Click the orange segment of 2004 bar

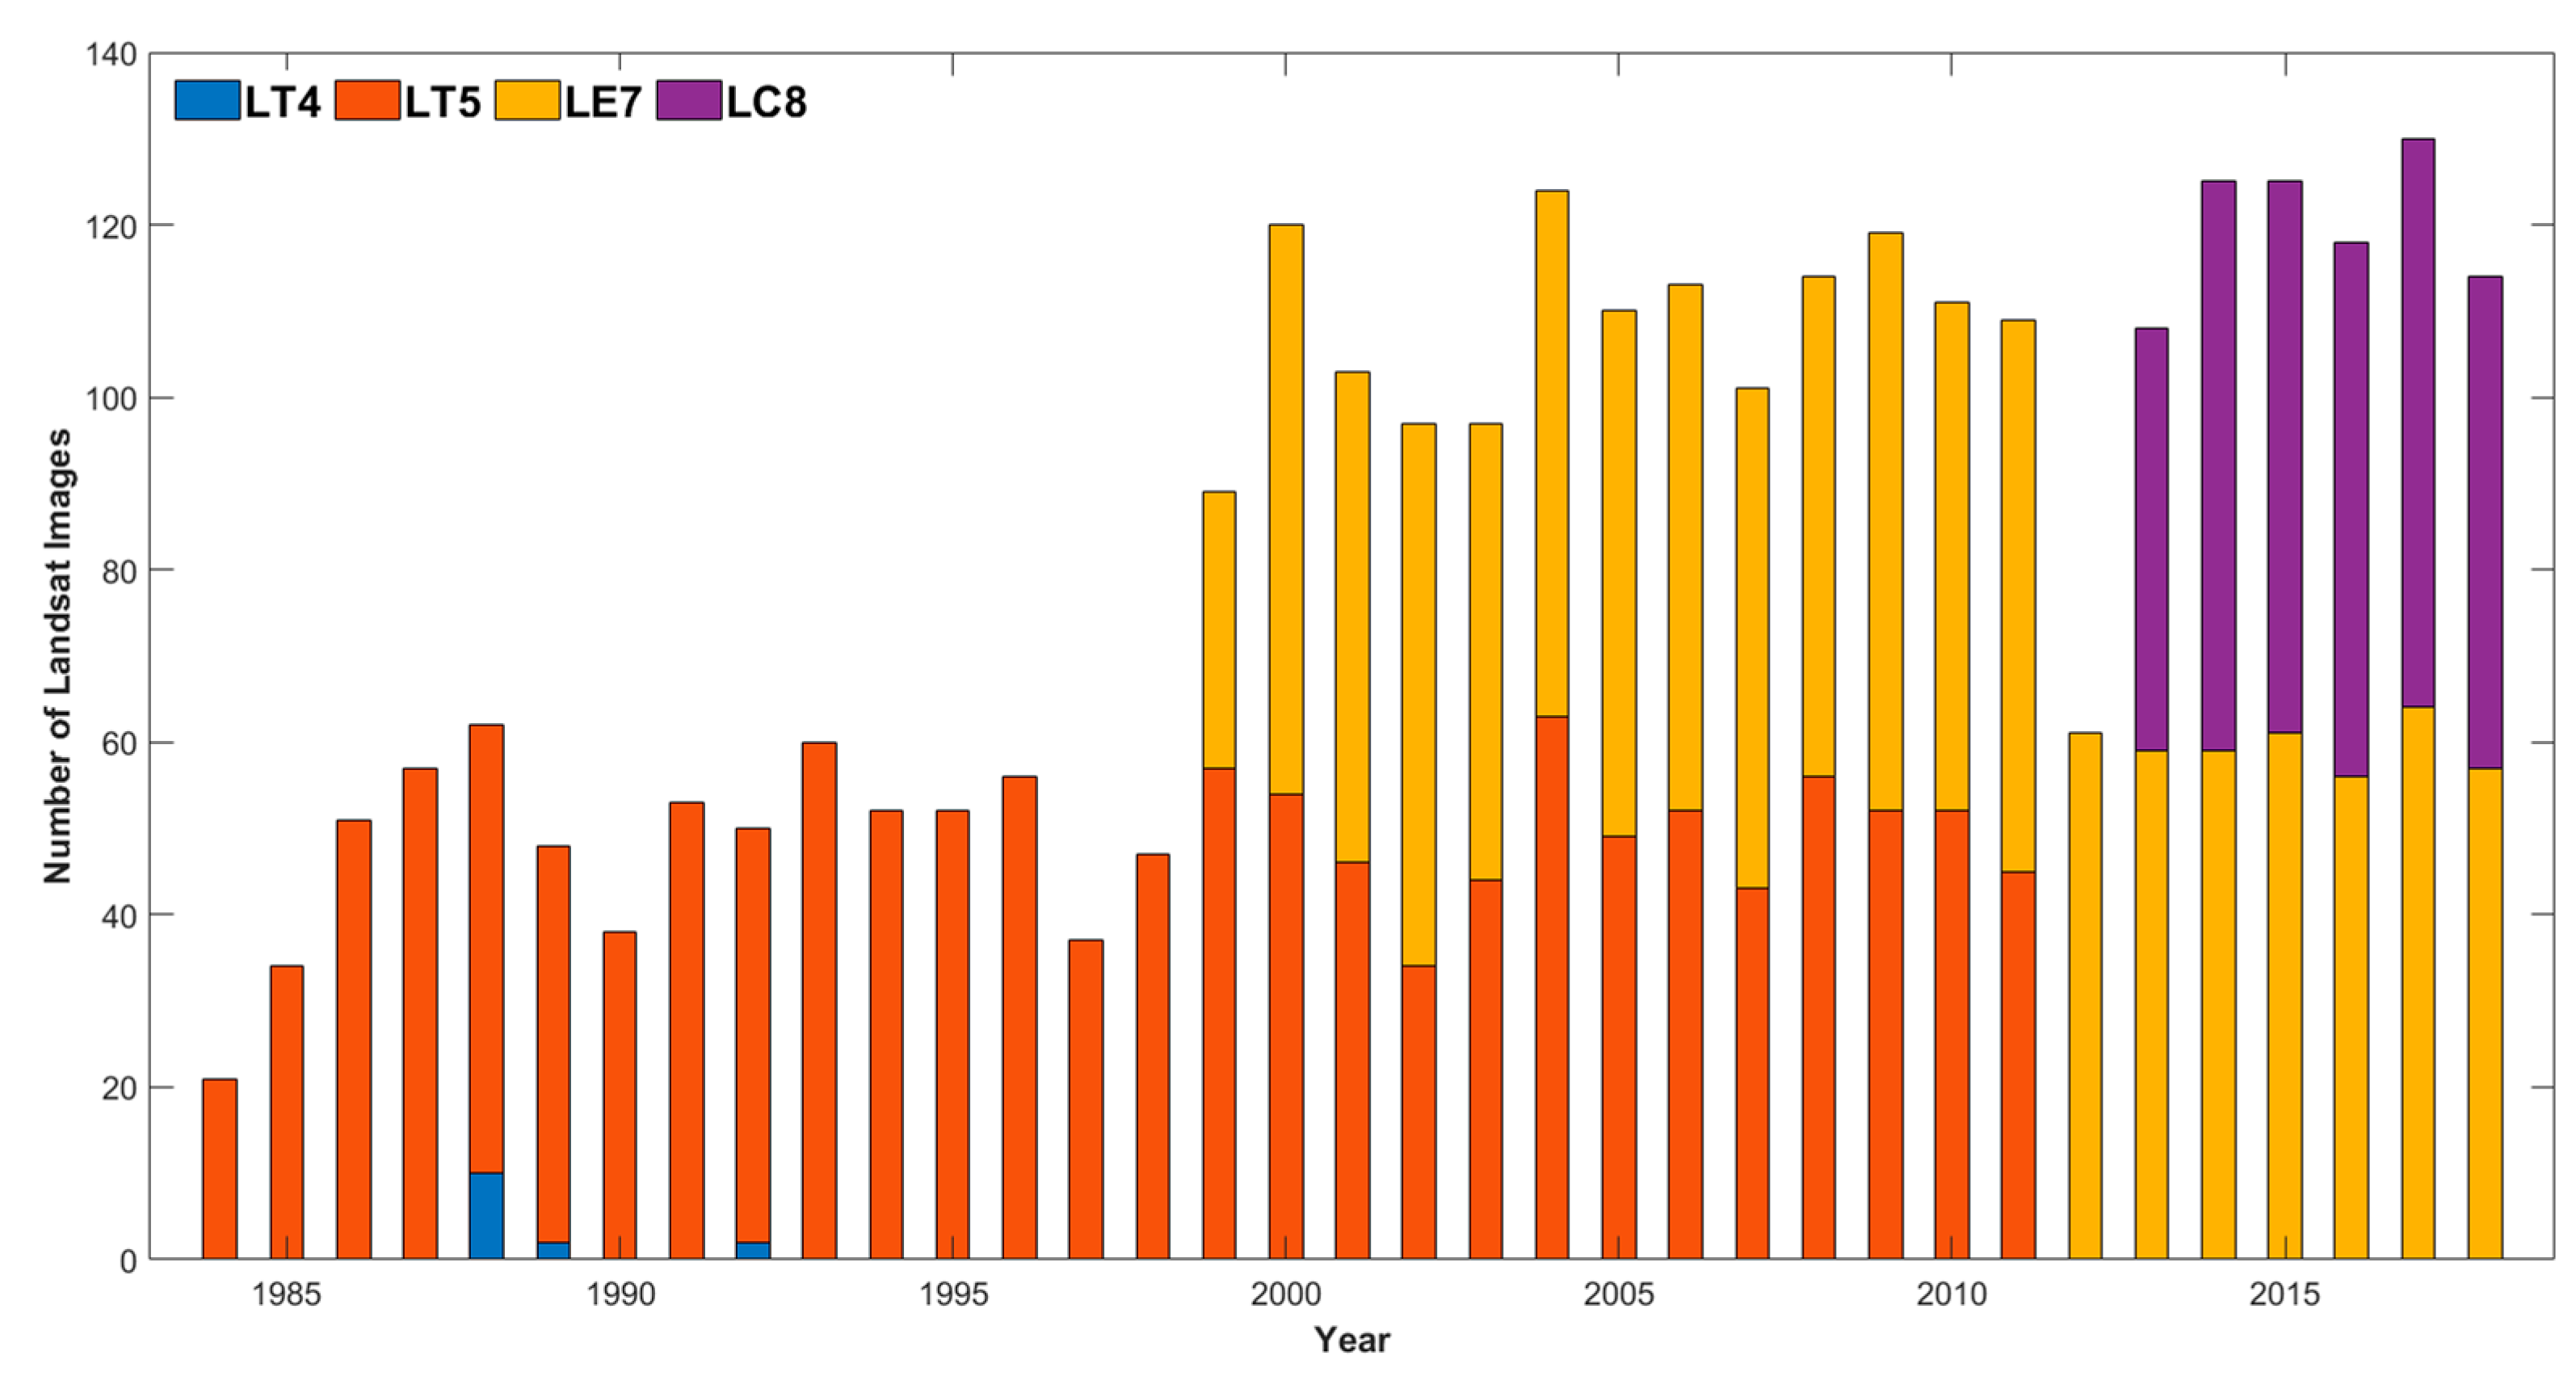pyautogui.click(x=1552, y=987)
